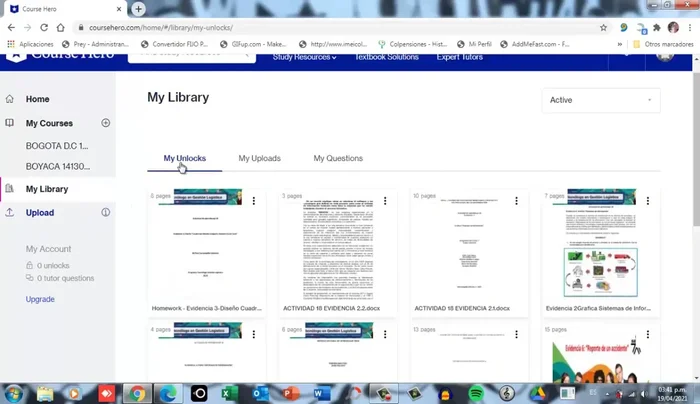Viewport: 700px width, 404px height.
Task: Click the Windows Start button
Action: click(13, 394)
